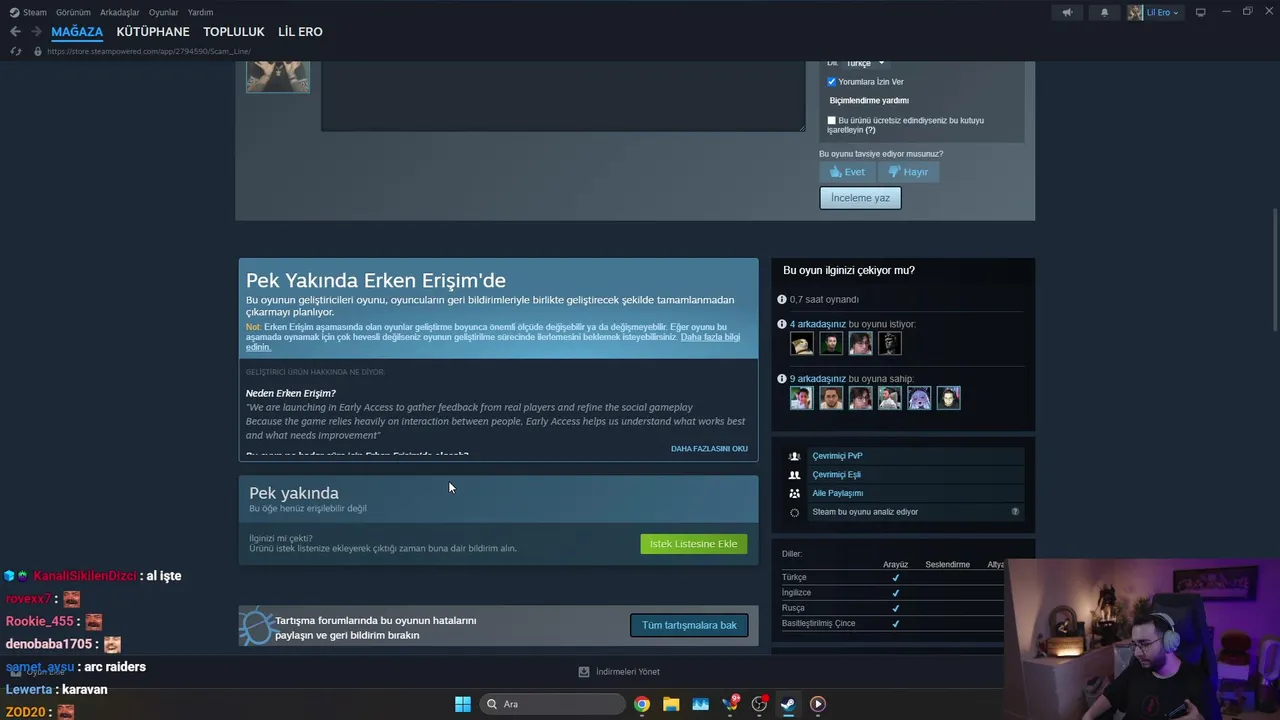This screenshot has width=1280, height=720.
Task: Click the store page URL text
Action: [148, 51]
